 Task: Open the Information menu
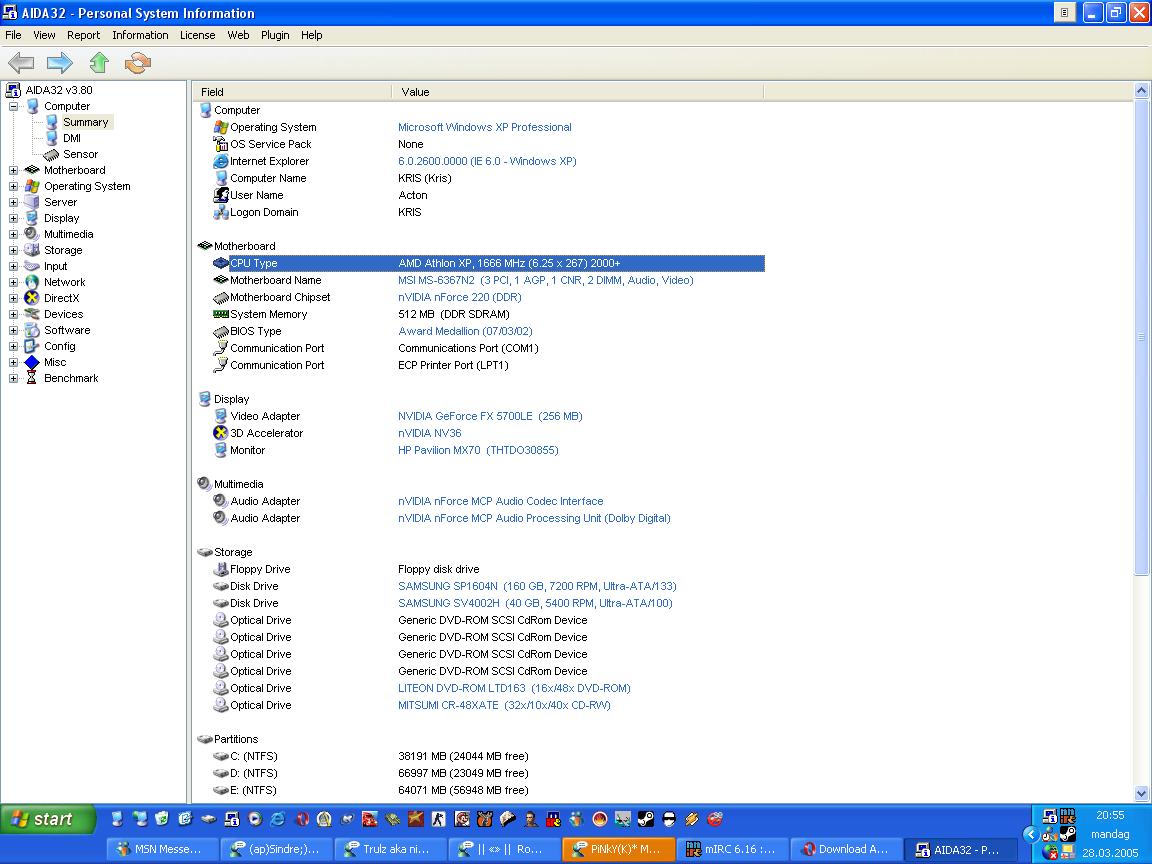coord(140,35)
